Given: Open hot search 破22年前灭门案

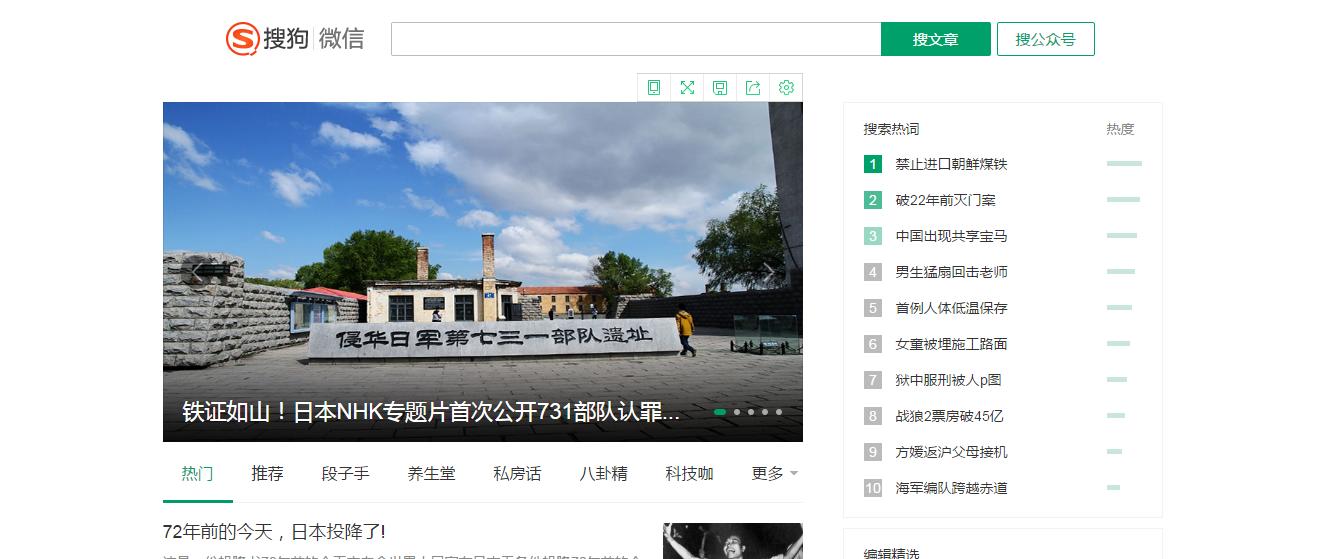Looking at the screenshot, I should click(945, 200).
